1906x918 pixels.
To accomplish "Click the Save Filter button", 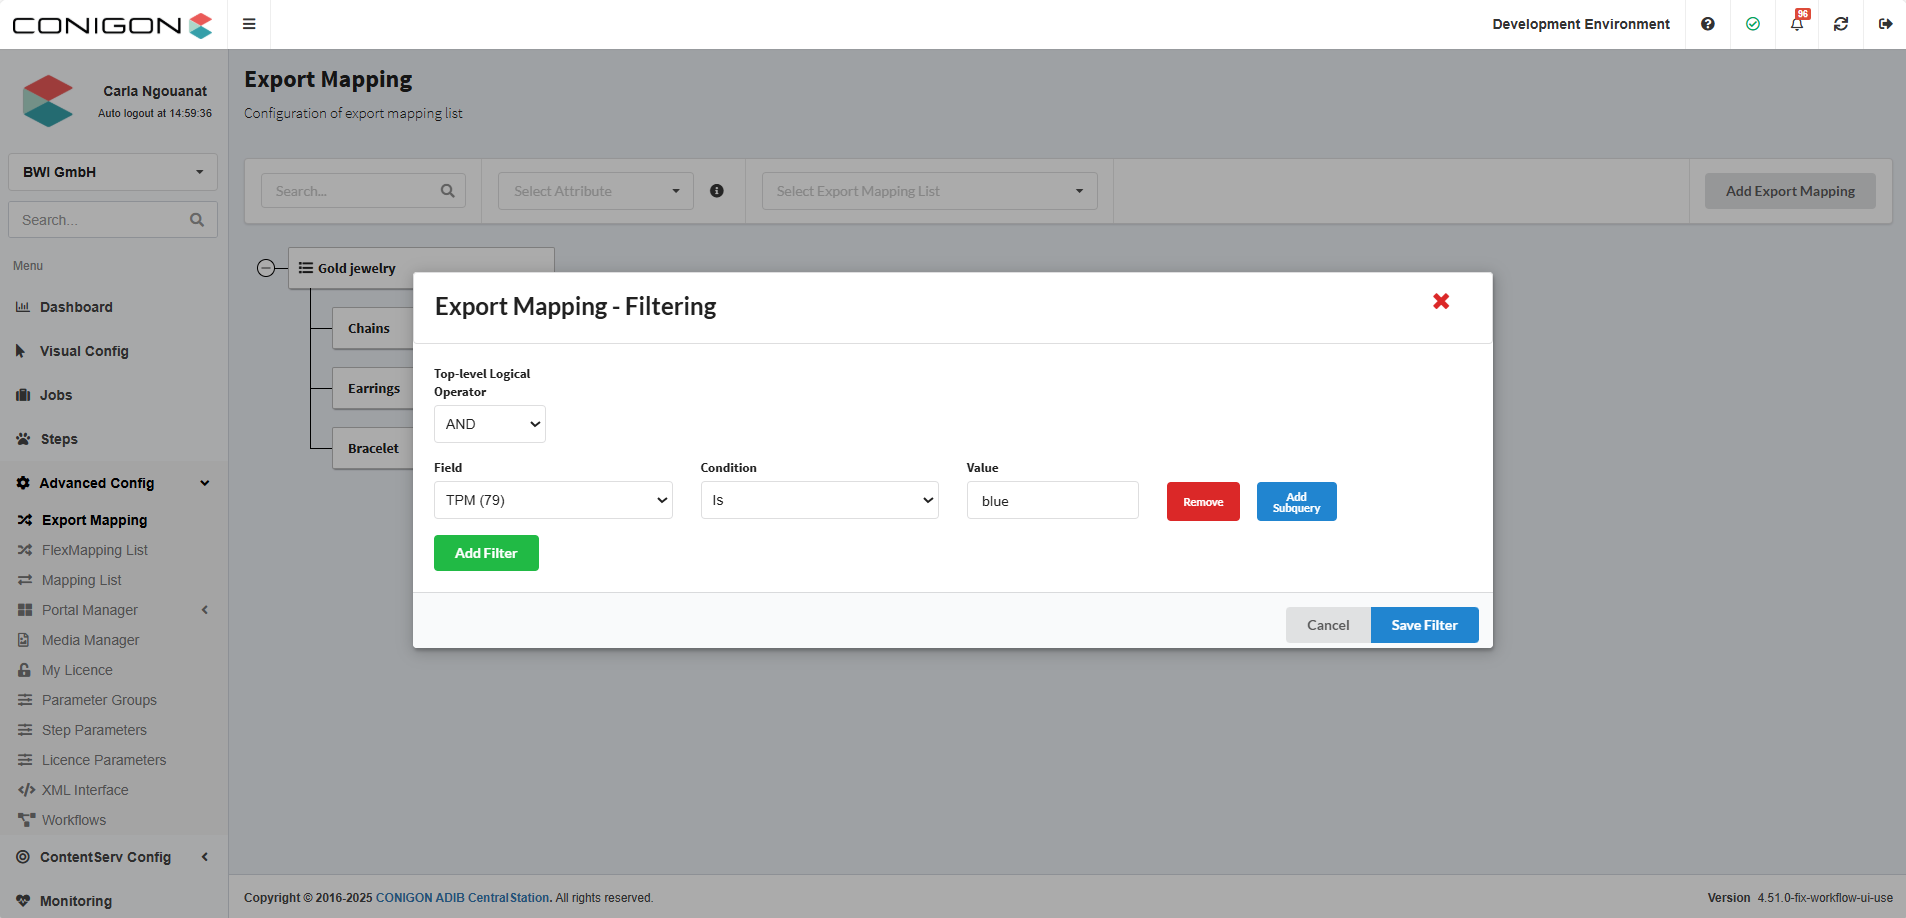I will tap(1424, 625).
